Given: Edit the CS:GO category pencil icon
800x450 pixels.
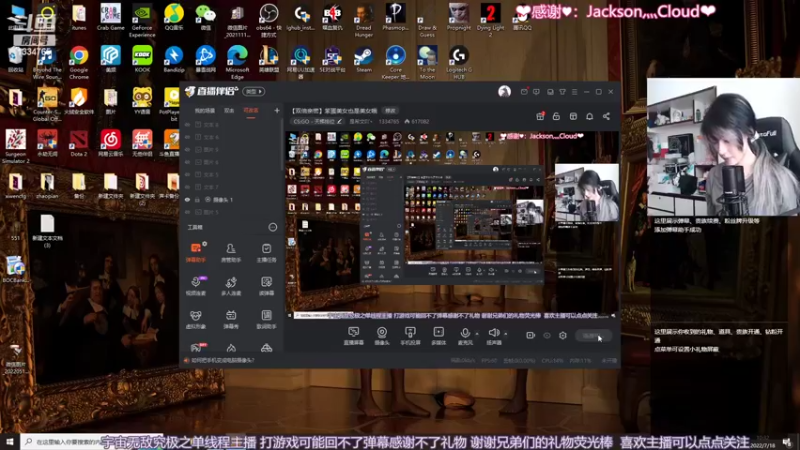Looking at the screenshot, I should click(x=339, y=121).
